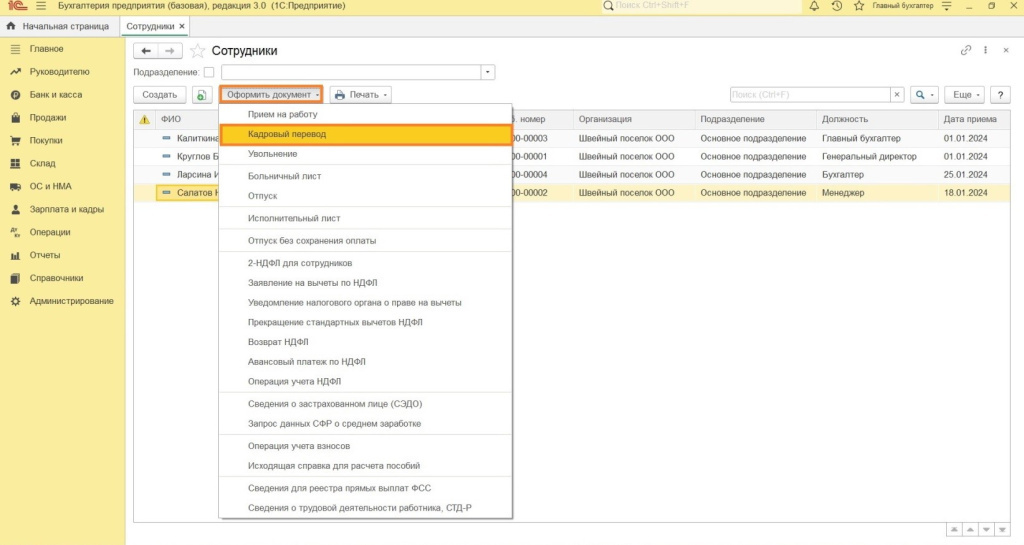Click the list search field Поиск (Ctrl+F)

coord(809,95)
